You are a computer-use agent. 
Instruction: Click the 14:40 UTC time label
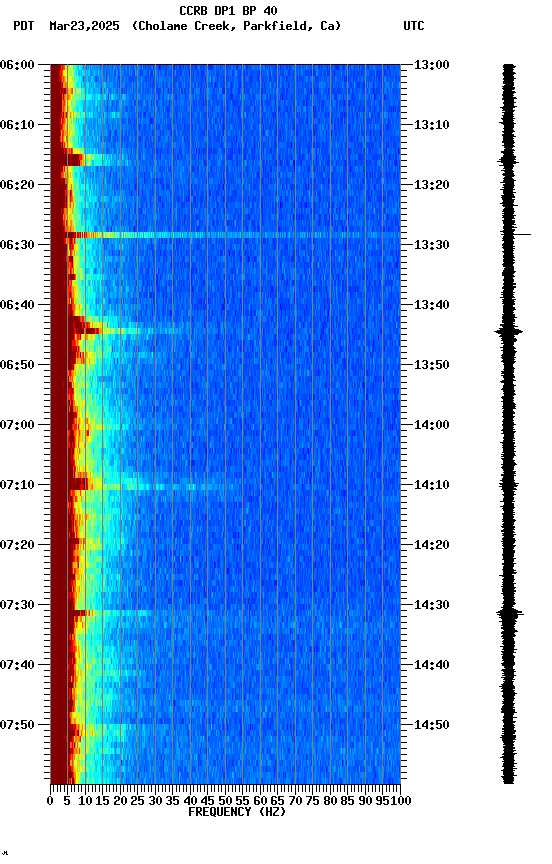click(432, 665)
